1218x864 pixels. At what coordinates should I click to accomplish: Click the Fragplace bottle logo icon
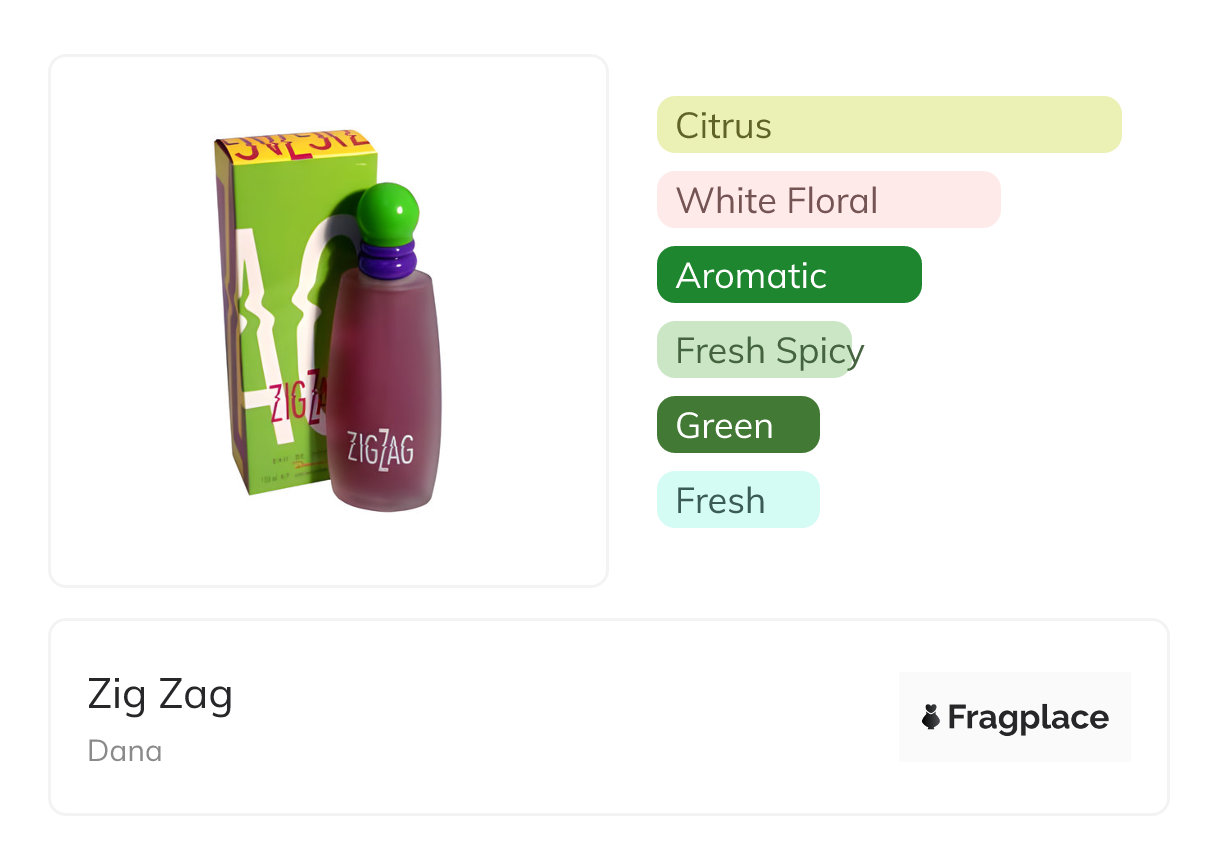point(931,717)
